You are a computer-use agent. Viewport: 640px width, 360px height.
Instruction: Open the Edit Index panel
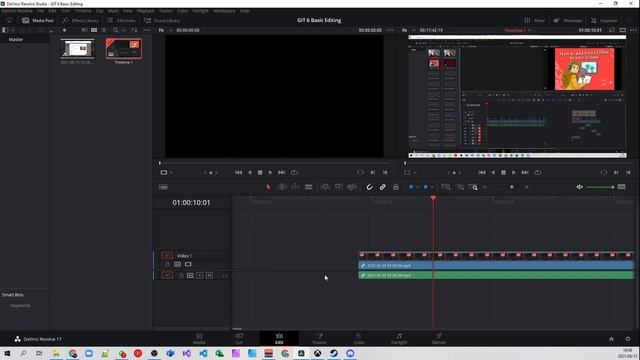(x=121, y=20)
